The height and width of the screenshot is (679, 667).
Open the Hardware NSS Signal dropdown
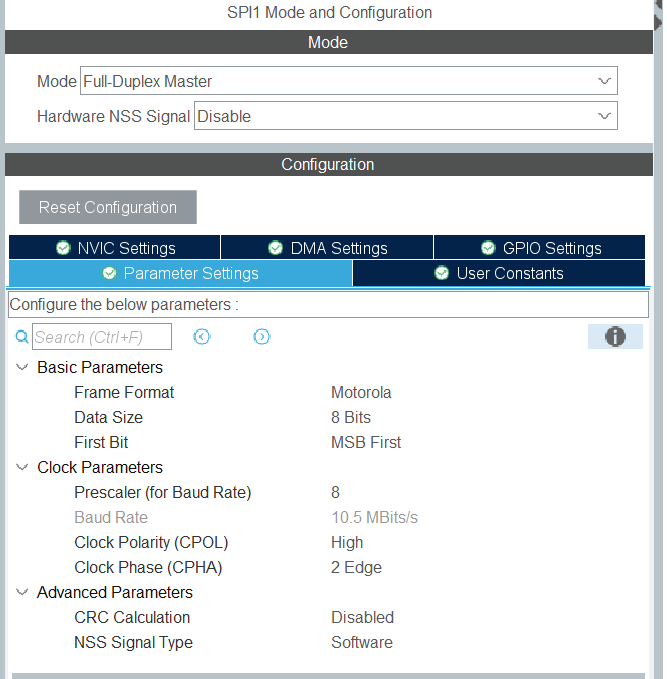[405, 116]
